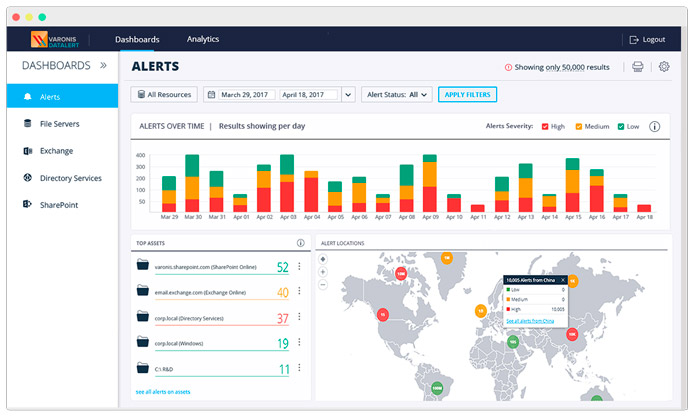Screen dimensions: 696x418
Task: Click the corp.local (Windows) folder icon
Action: click(x=142, y=341)
